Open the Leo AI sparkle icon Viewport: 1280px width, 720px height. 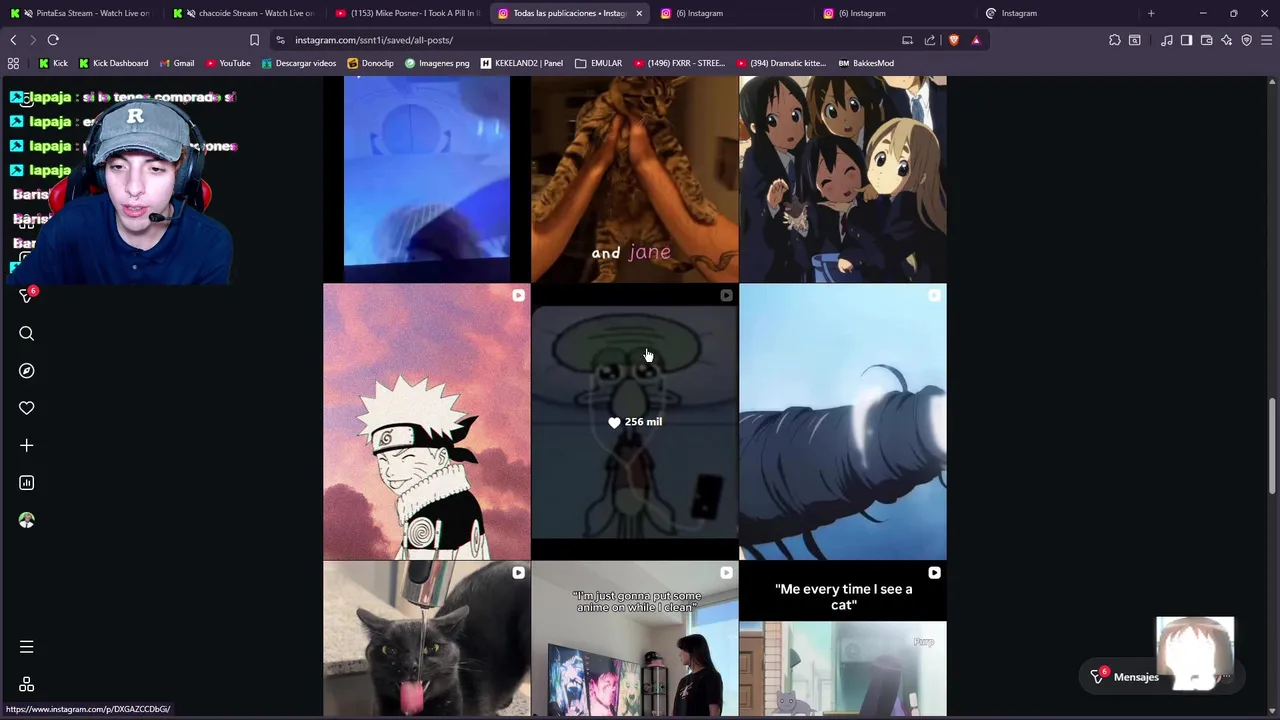coord(1227,40)
